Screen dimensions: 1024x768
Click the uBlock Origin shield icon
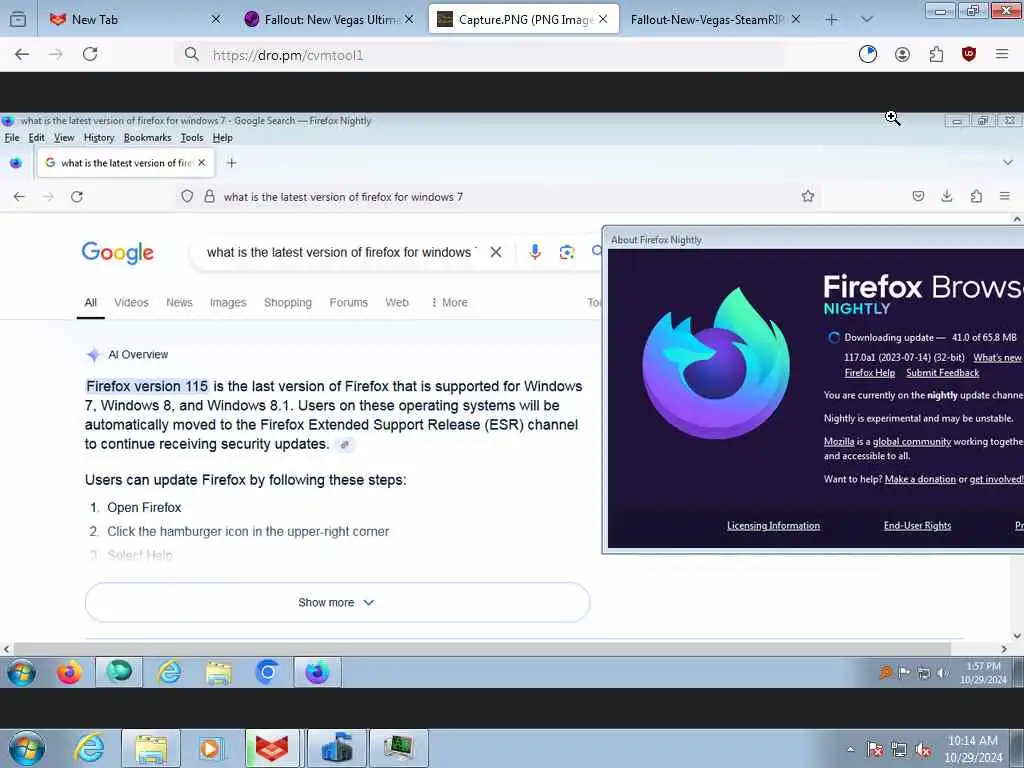tap(969, 54)
